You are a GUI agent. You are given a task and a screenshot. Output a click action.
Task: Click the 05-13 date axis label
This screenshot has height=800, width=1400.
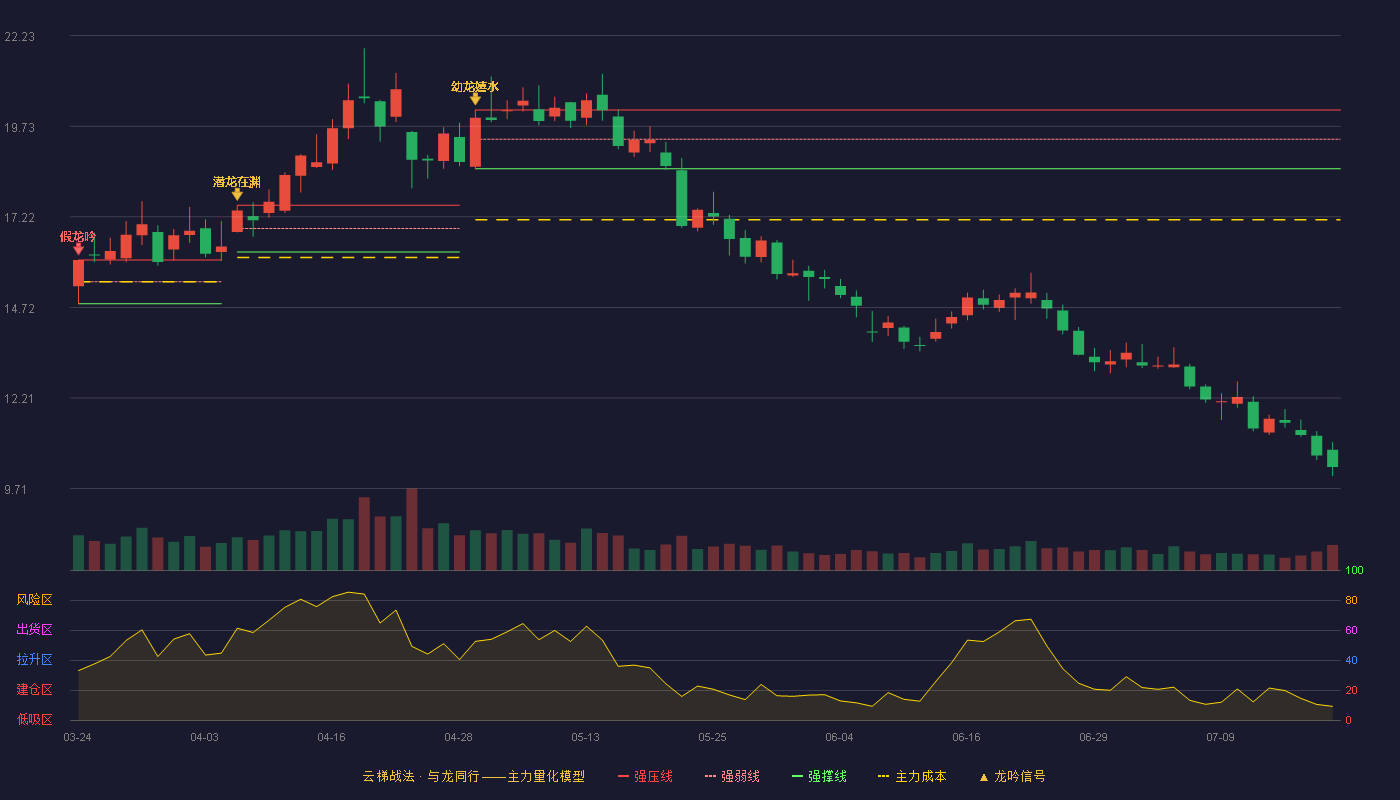click(x=585, y=737)
